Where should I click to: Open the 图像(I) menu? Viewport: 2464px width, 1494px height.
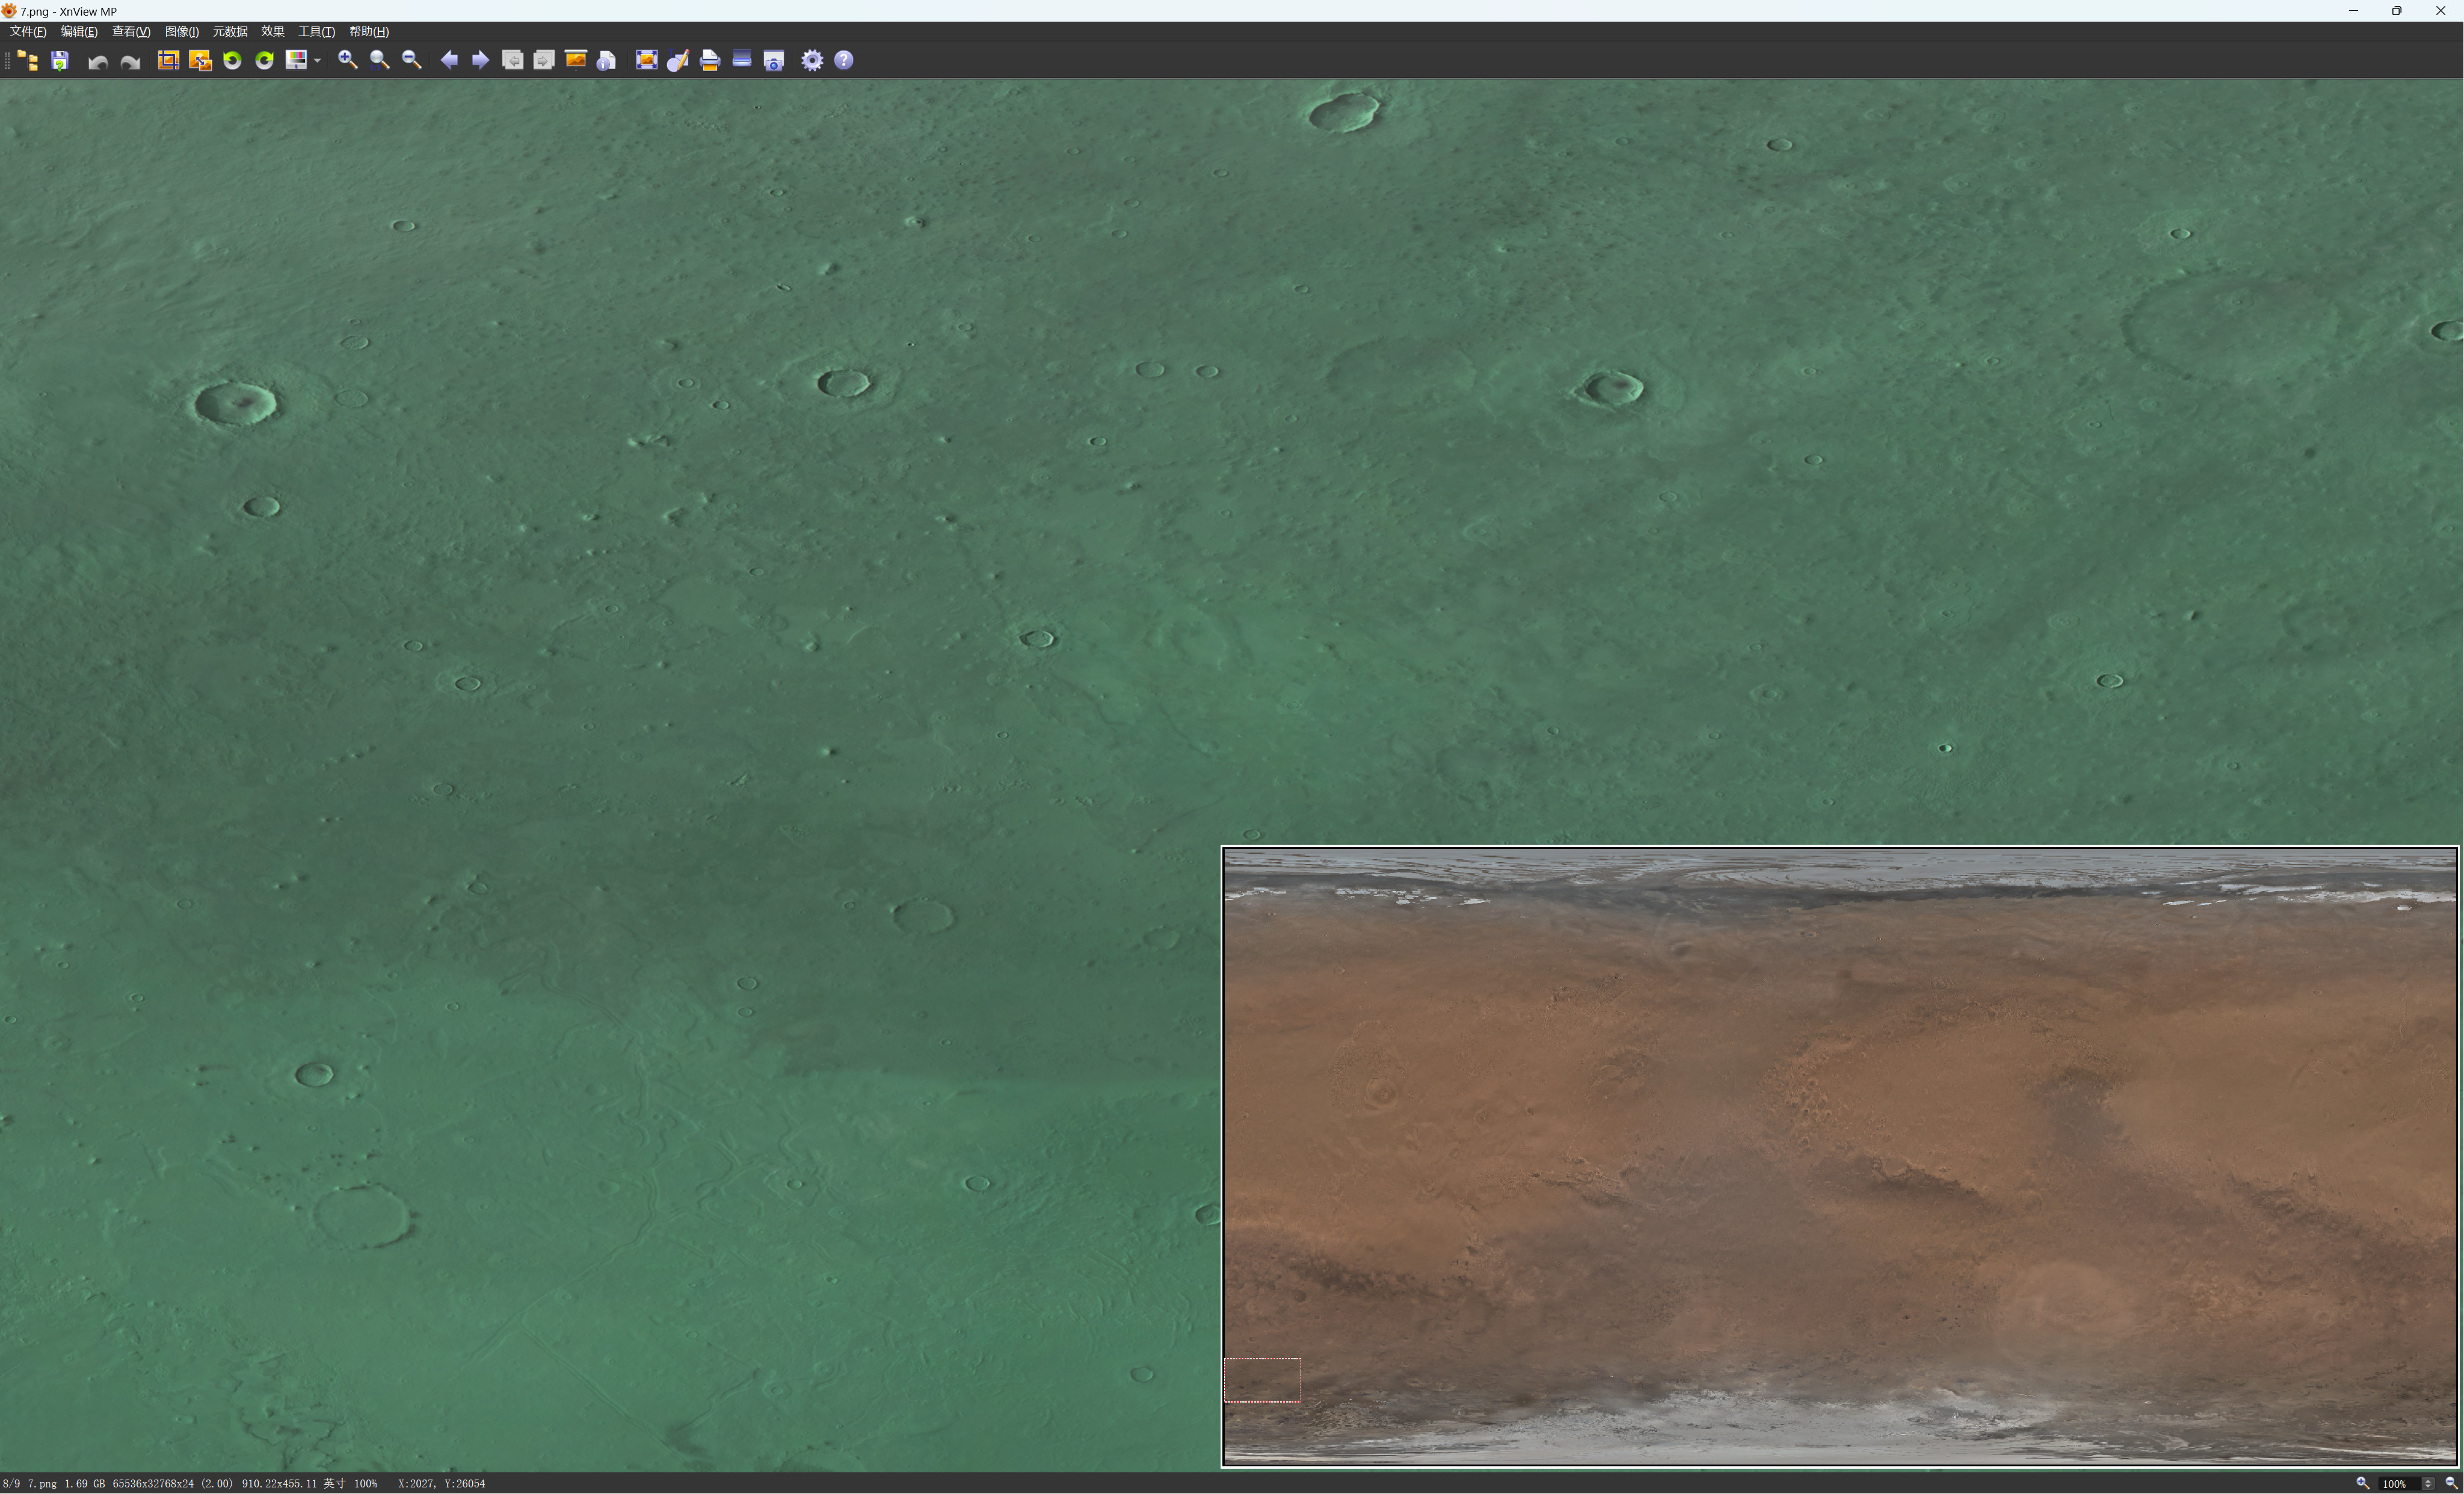(181, 32)
